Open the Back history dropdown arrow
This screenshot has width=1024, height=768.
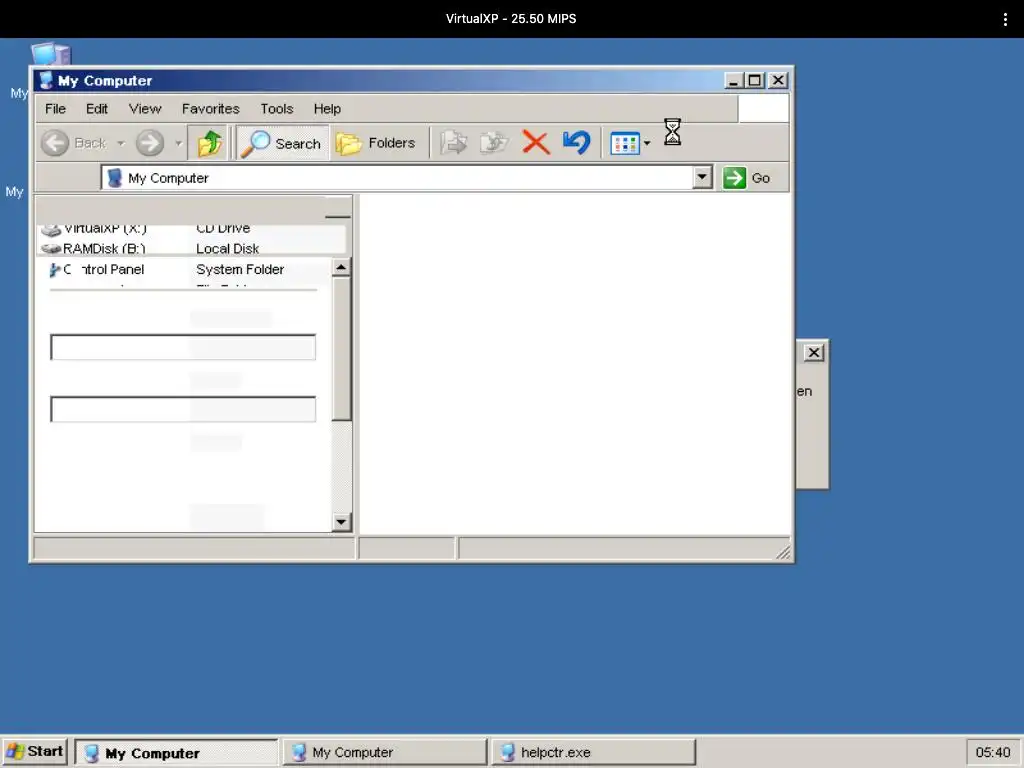[121, 143]
